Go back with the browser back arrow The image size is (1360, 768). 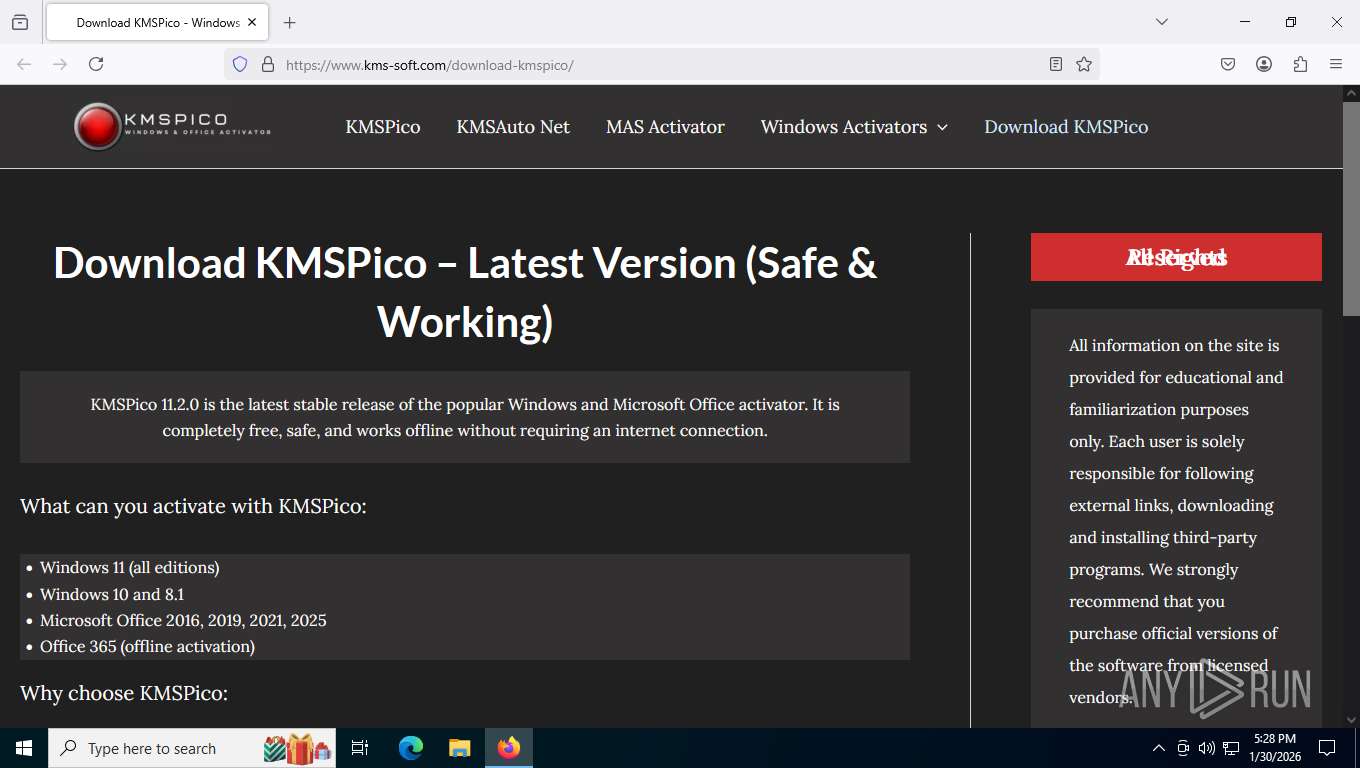24,64
